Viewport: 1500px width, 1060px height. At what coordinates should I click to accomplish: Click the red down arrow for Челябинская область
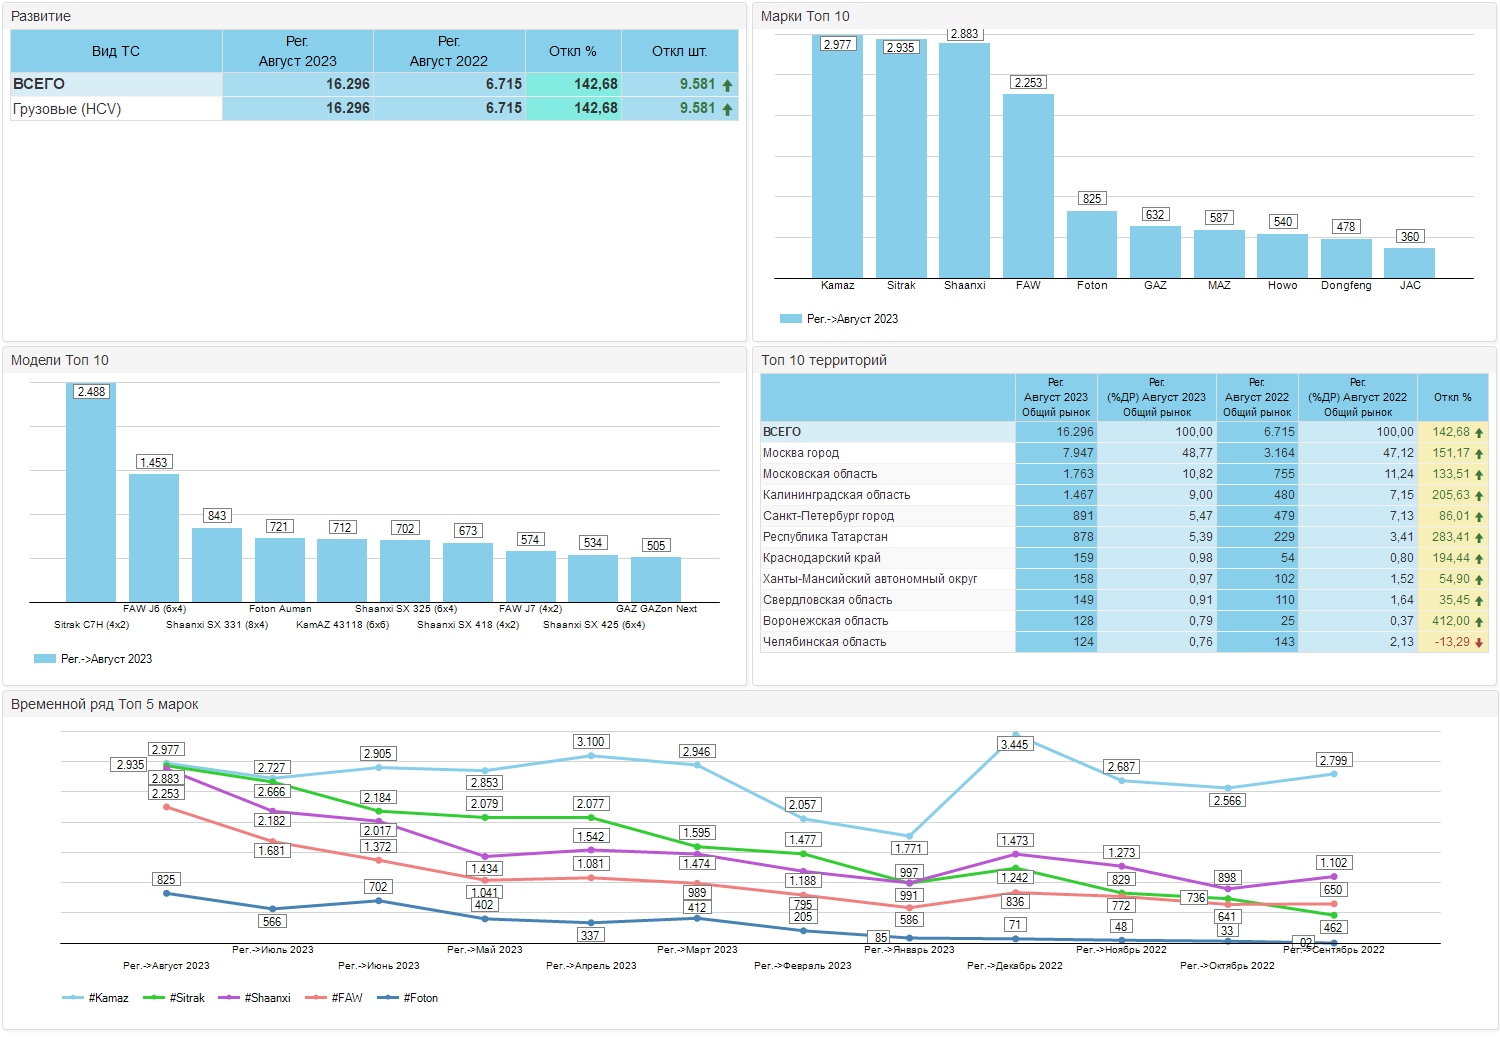[1479, 642]
